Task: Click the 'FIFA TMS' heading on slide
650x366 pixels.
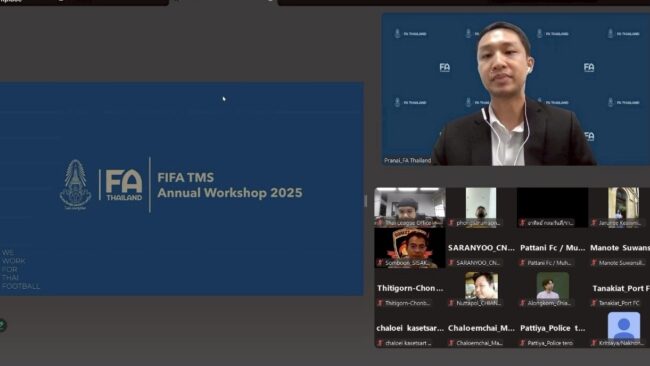Action: click(x=185, y=177)
